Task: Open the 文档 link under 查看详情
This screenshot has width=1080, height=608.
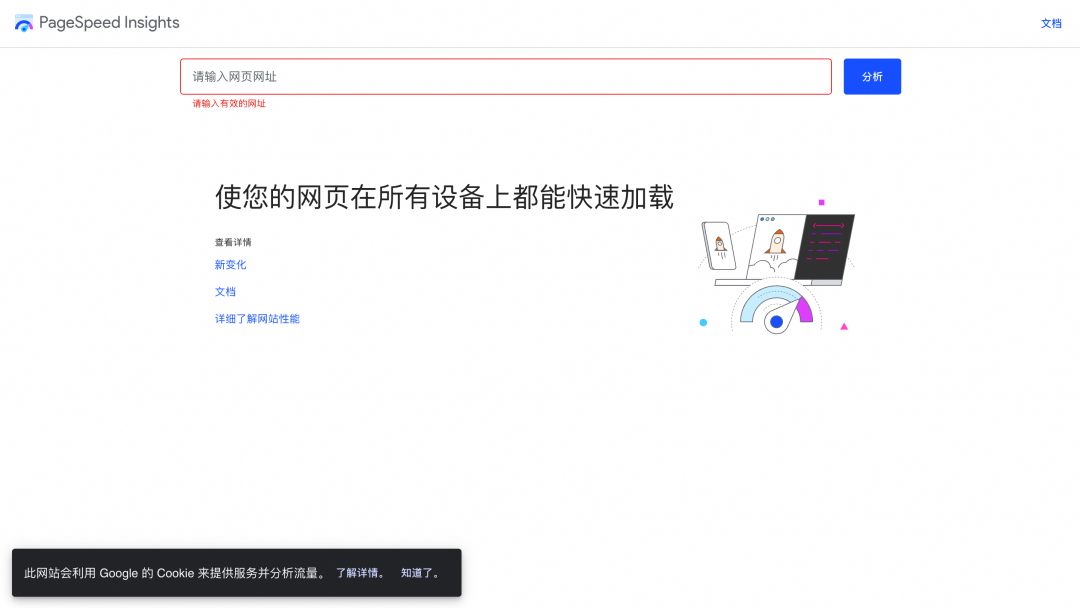Action: tap(225, 291)
